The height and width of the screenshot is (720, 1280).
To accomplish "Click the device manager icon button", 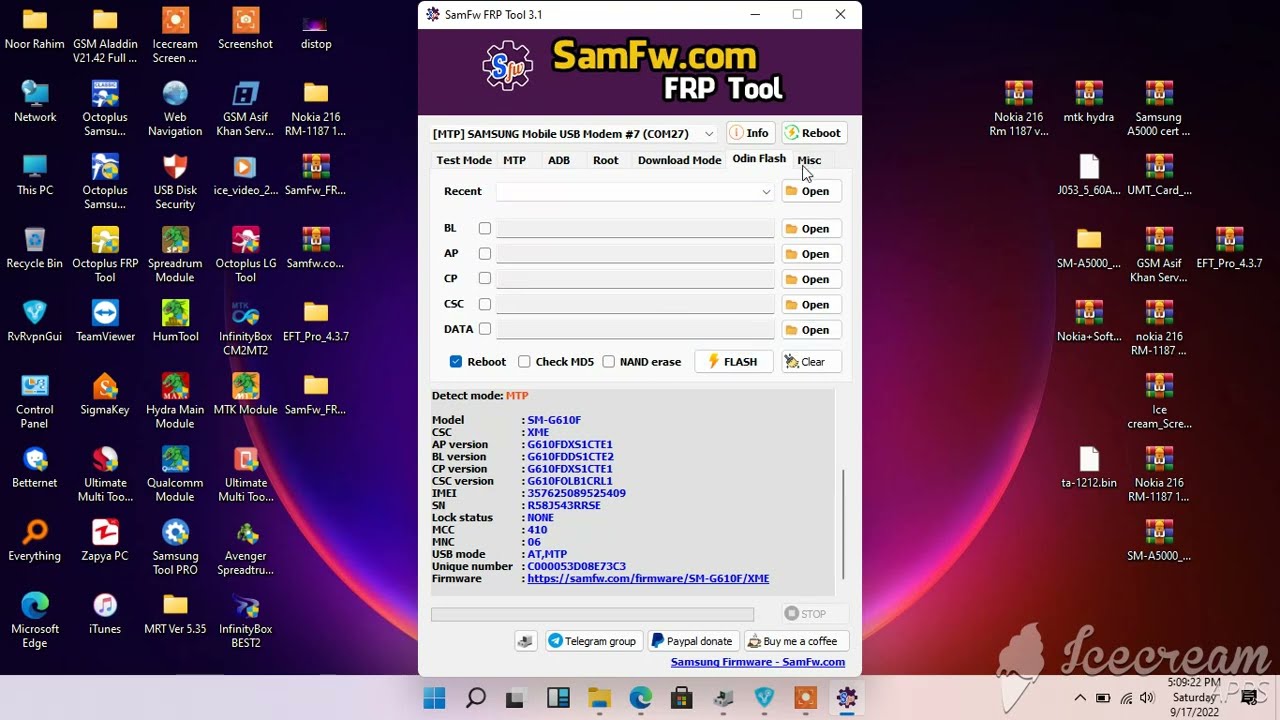I will pyautogui.click(x=525, y=641).
